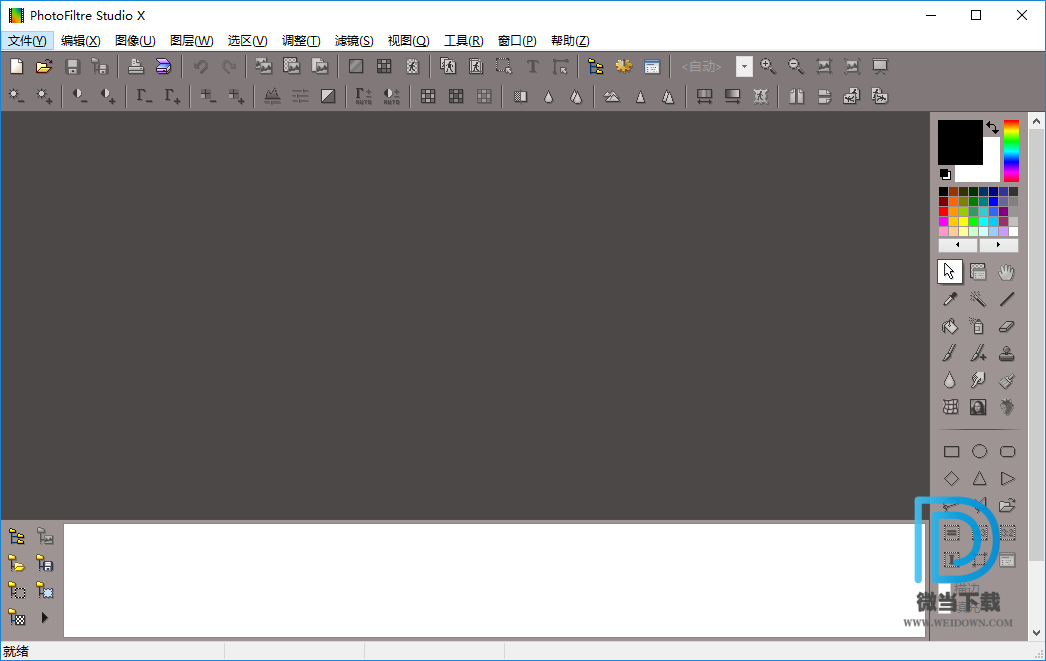The height and width of the screenshot is (661, 1046).
Task: Click the white image explorer strip
Action: (494, 580)
